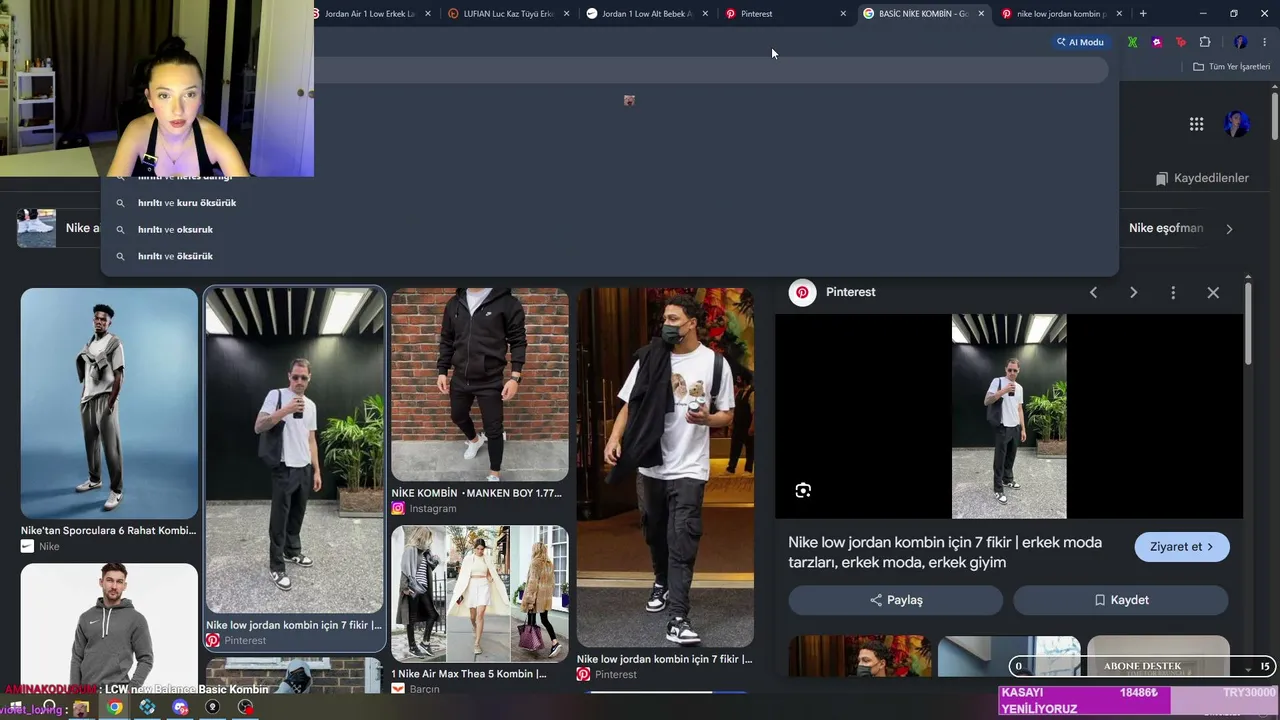The image size is (1280, 720).
Task: Open the preview title 'Nike low jordan kombin için 7 fikir'
Action: click(945, 552)
